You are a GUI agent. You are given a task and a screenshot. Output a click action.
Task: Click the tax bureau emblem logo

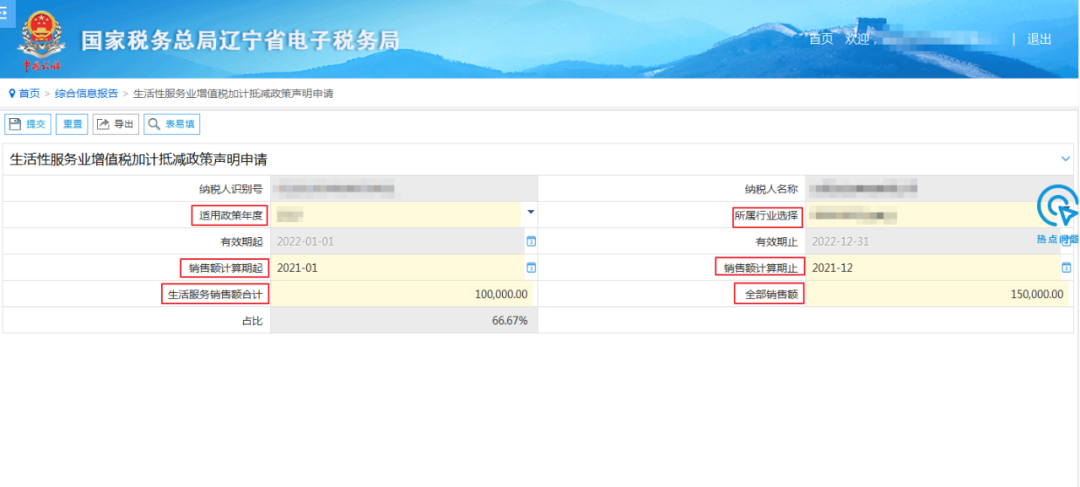click(x=41, y=38)
